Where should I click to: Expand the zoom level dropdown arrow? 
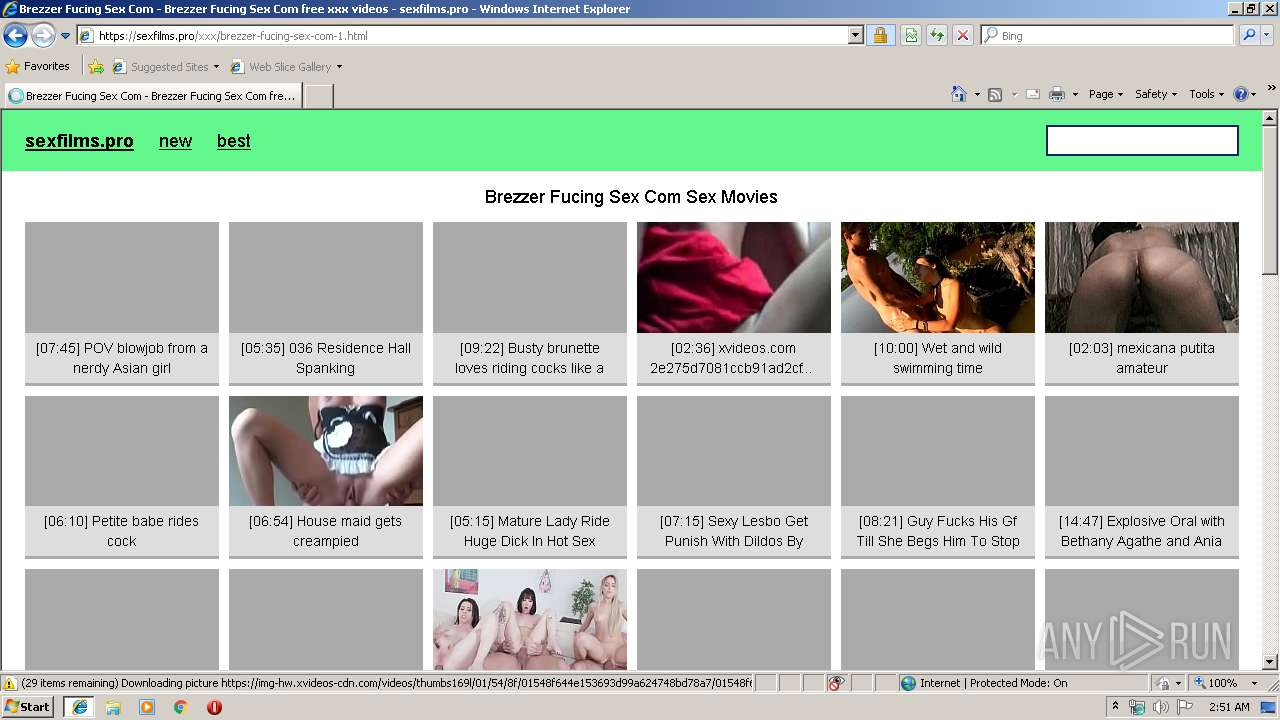1254,683
